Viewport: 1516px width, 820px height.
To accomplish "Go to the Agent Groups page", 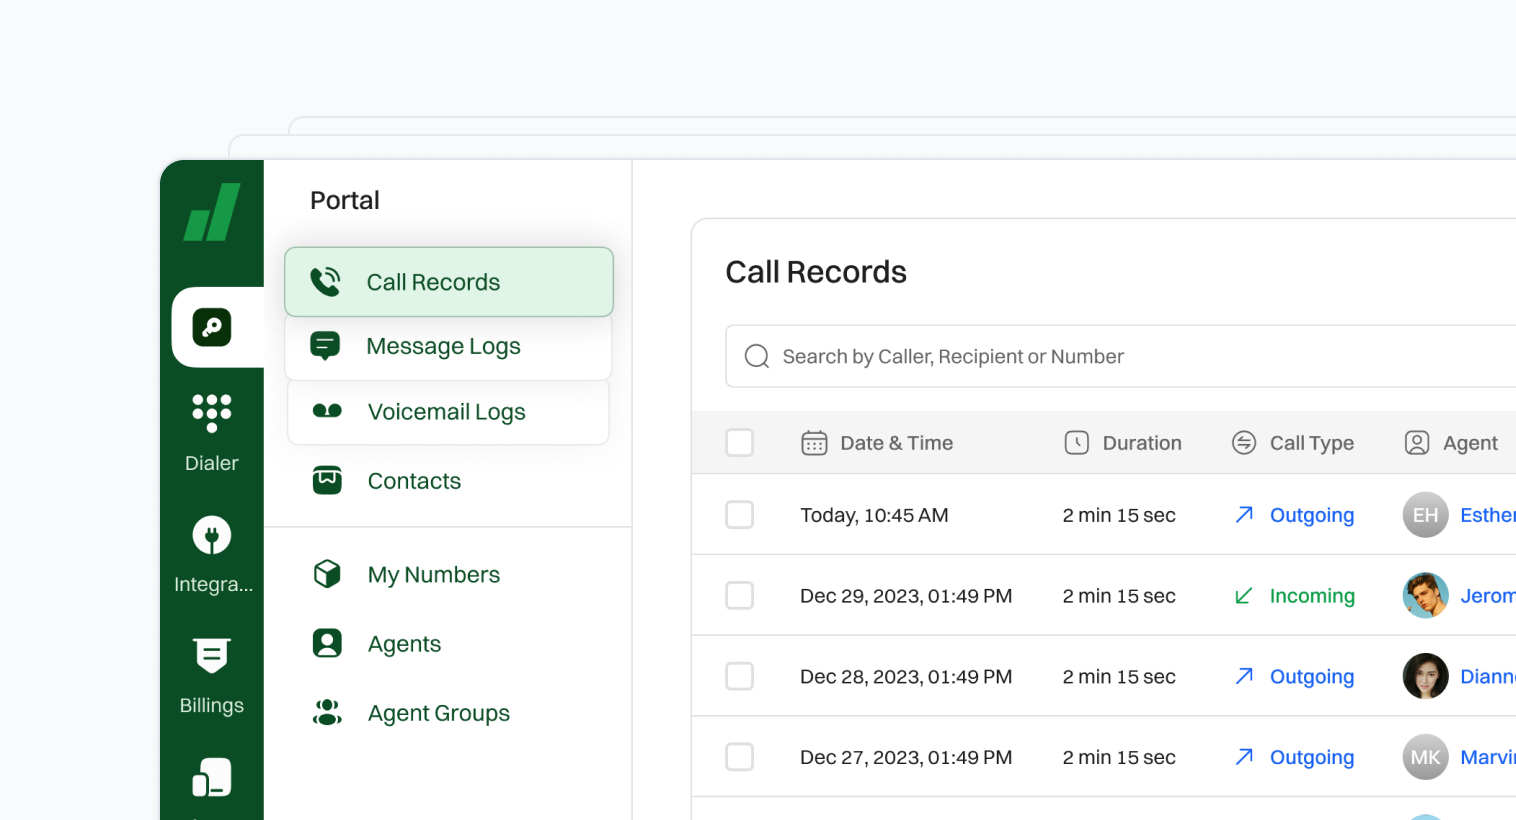I will coord(438,713).
